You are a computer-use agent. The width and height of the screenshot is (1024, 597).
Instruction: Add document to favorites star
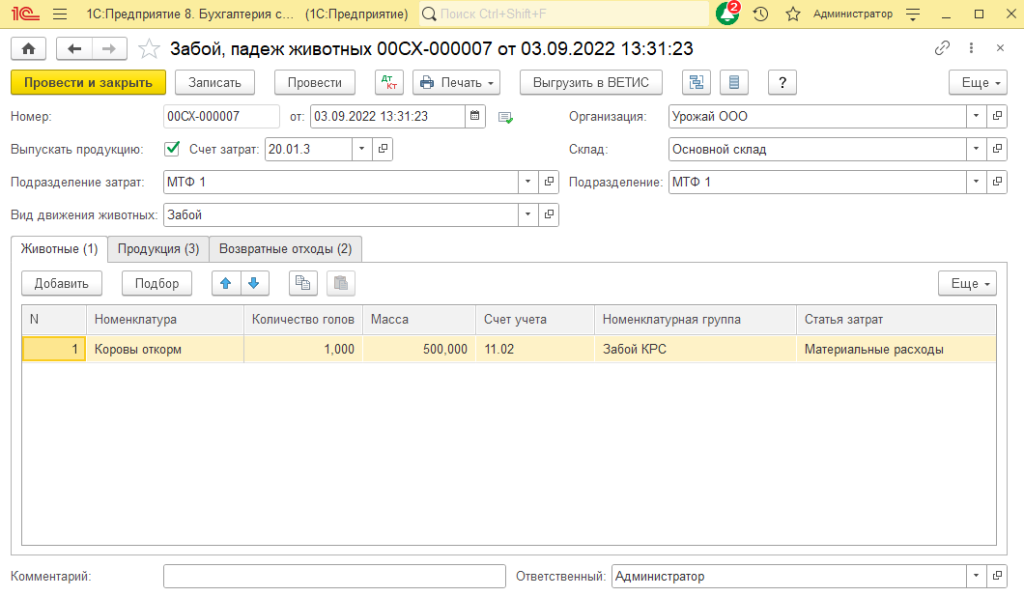[148, 49]
